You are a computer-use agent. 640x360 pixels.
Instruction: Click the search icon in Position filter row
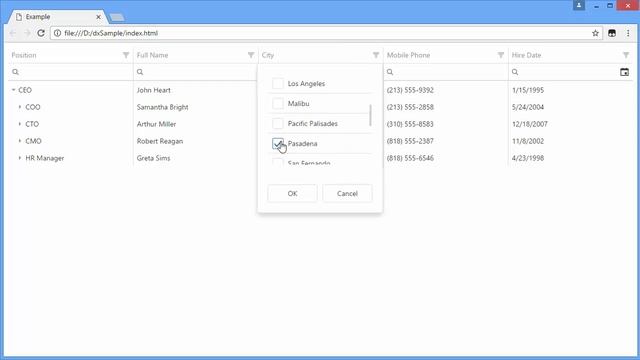click(16, 72)
